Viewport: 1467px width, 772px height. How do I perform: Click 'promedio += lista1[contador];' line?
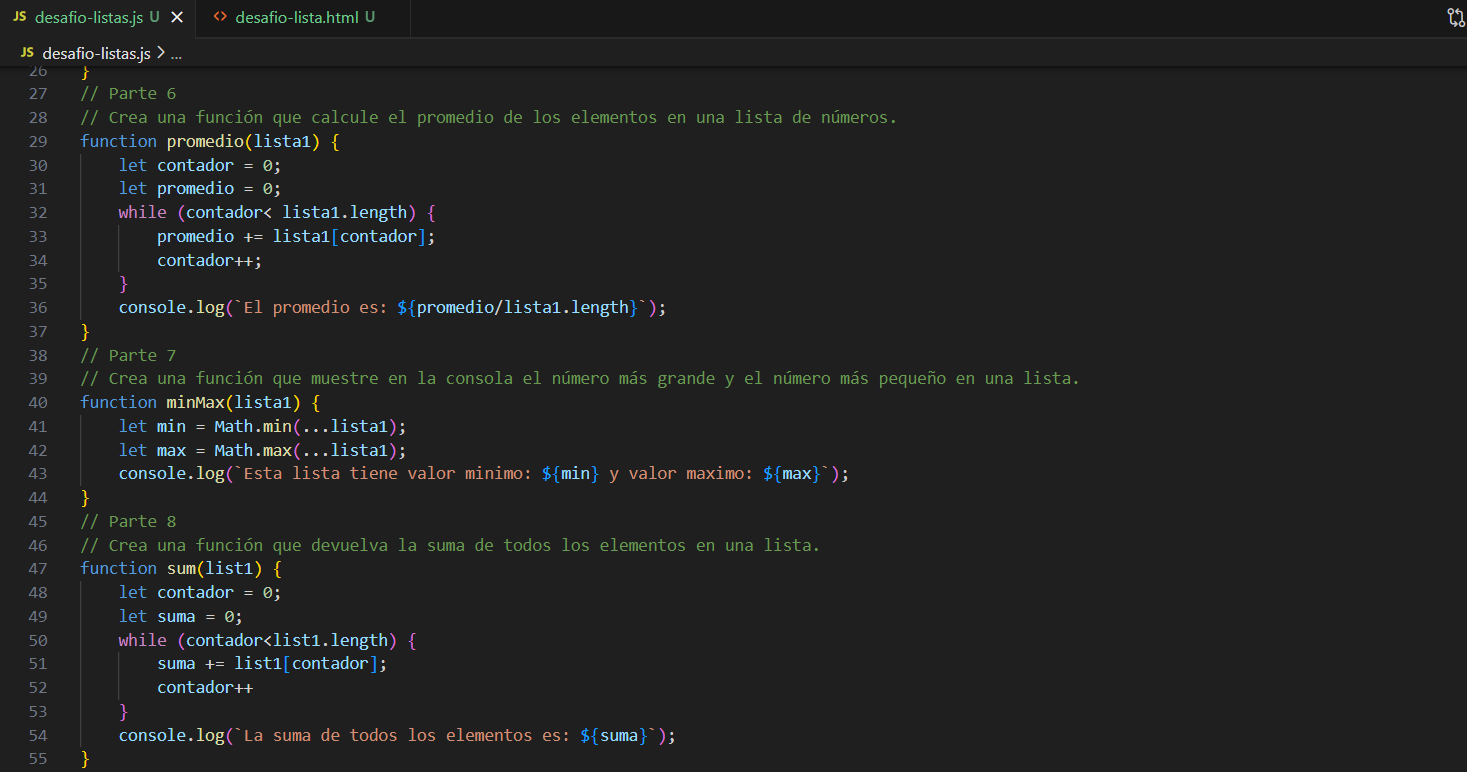point(297,236)
